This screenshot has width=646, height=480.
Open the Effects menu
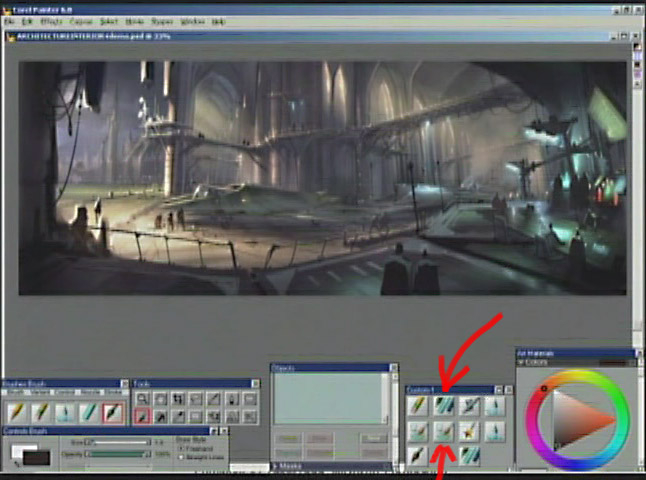51,21
